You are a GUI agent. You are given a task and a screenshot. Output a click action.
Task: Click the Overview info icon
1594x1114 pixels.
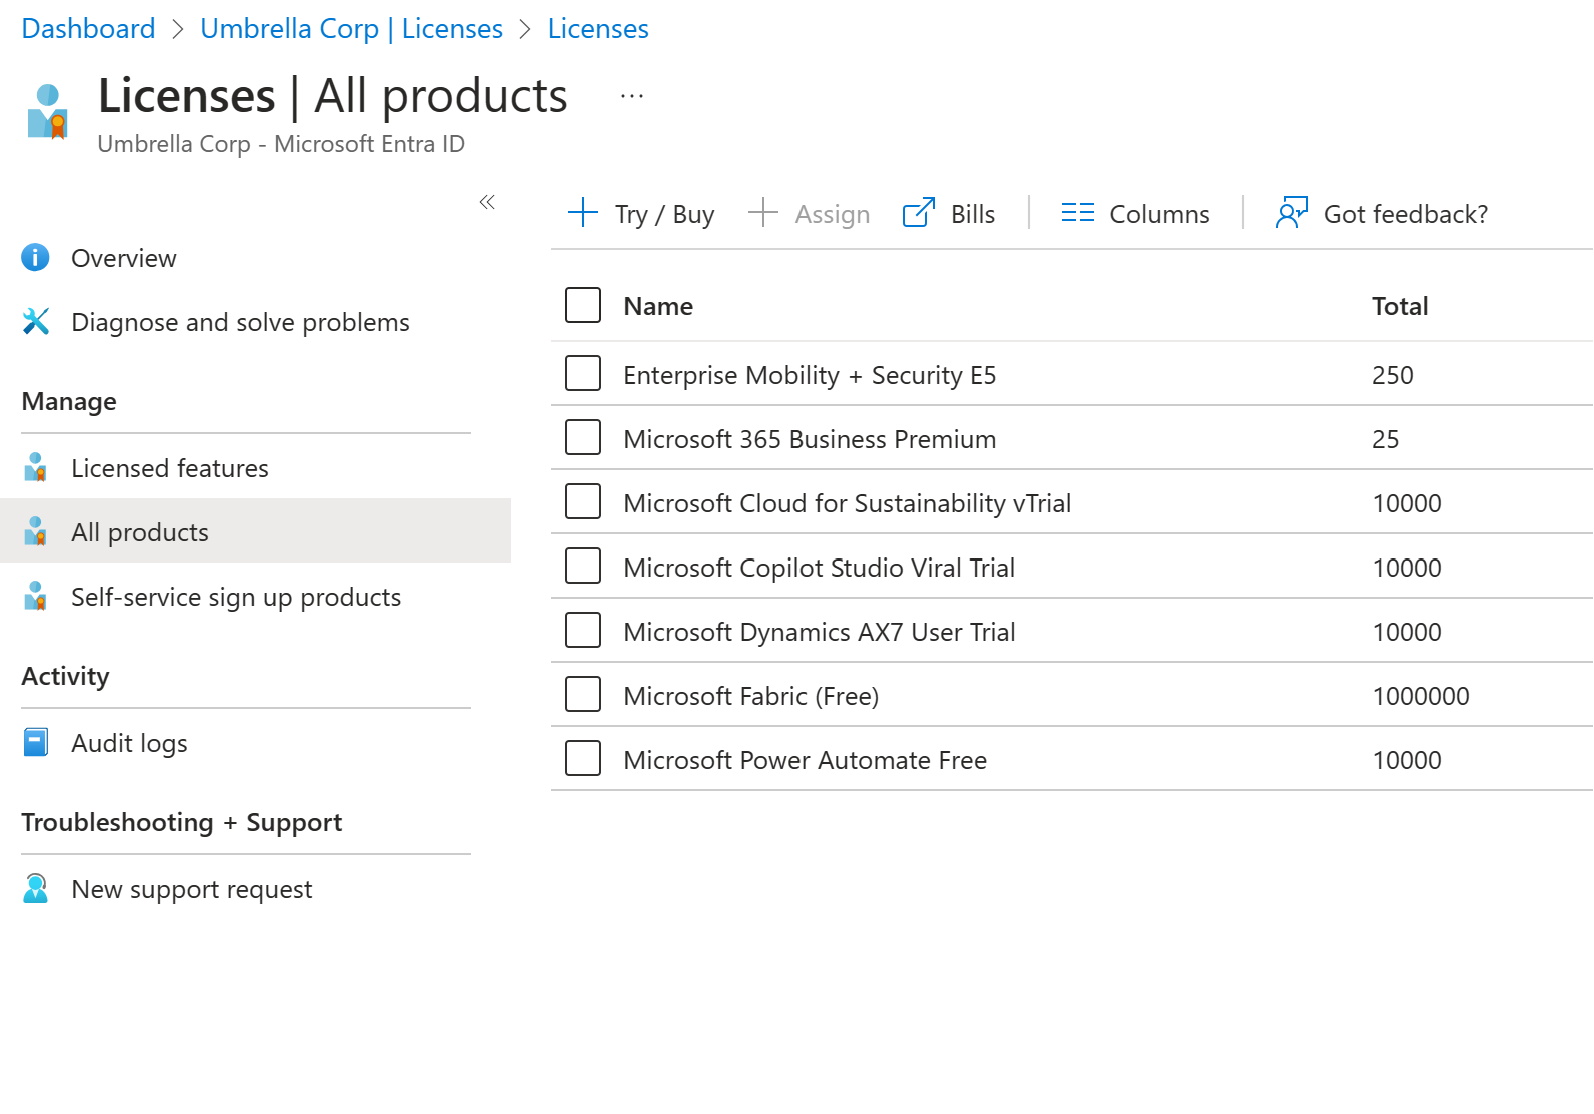point(35,258)
